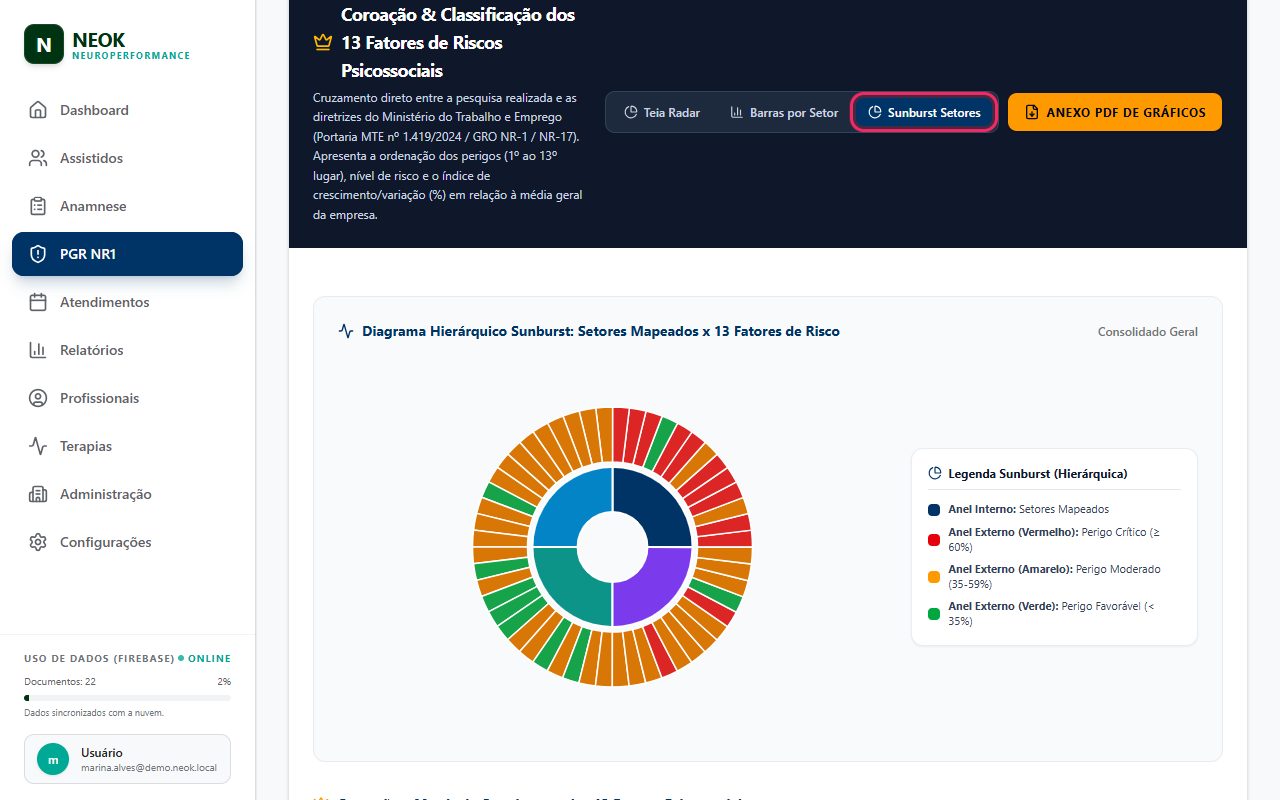Click the pie icon beside Legenda Sunburst
This screenshot has width=1280, height=800.
tap(935, 473)
